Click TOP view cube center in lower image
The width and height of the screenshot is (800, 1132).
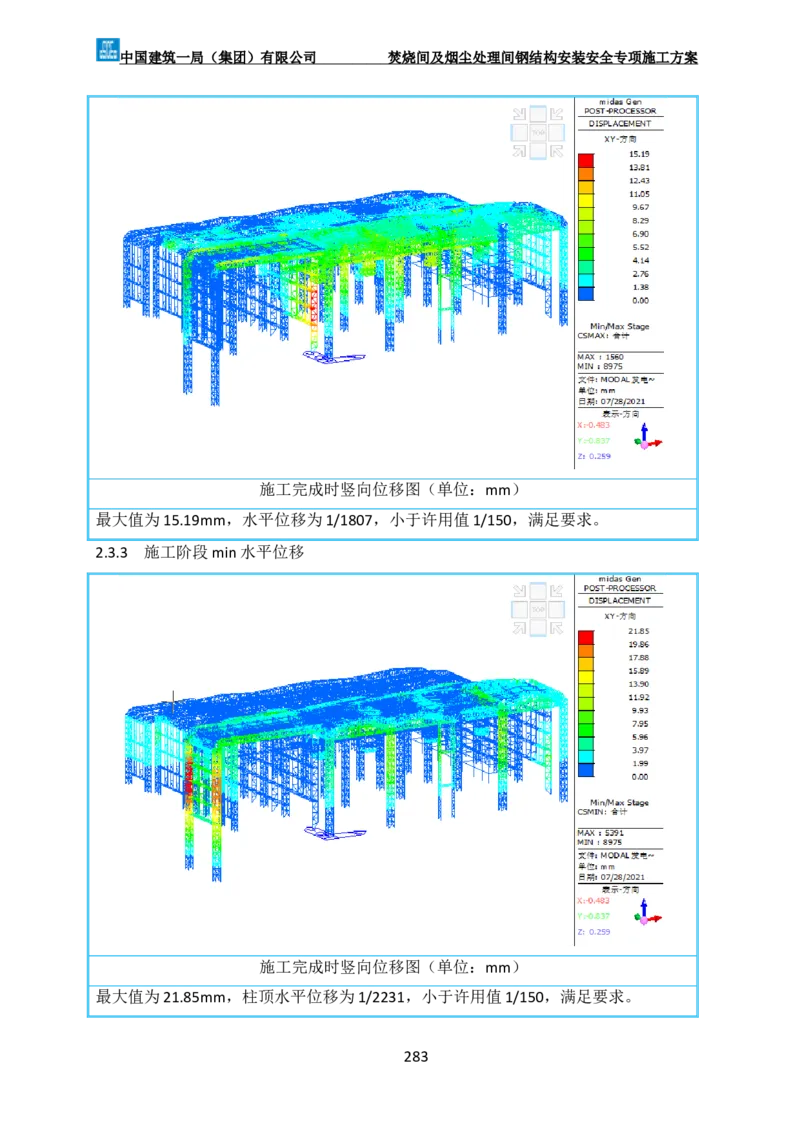pyautogui.click(x=538, y=608)
